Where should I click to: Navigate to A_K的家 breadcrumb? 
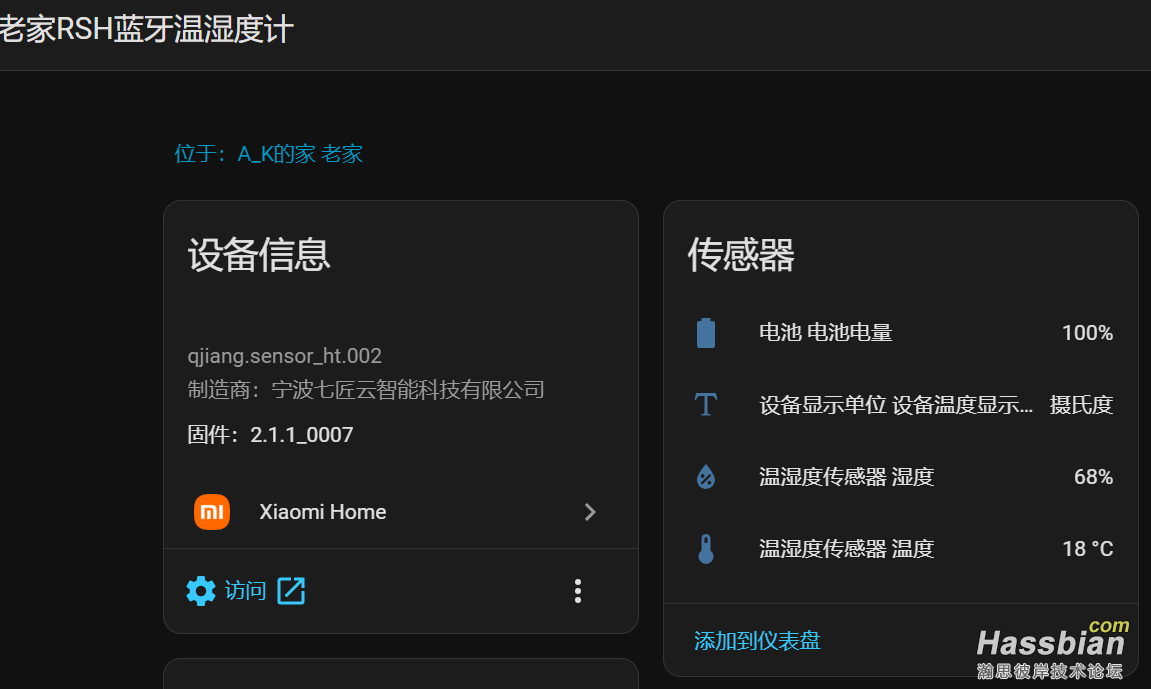pos(276,153)
